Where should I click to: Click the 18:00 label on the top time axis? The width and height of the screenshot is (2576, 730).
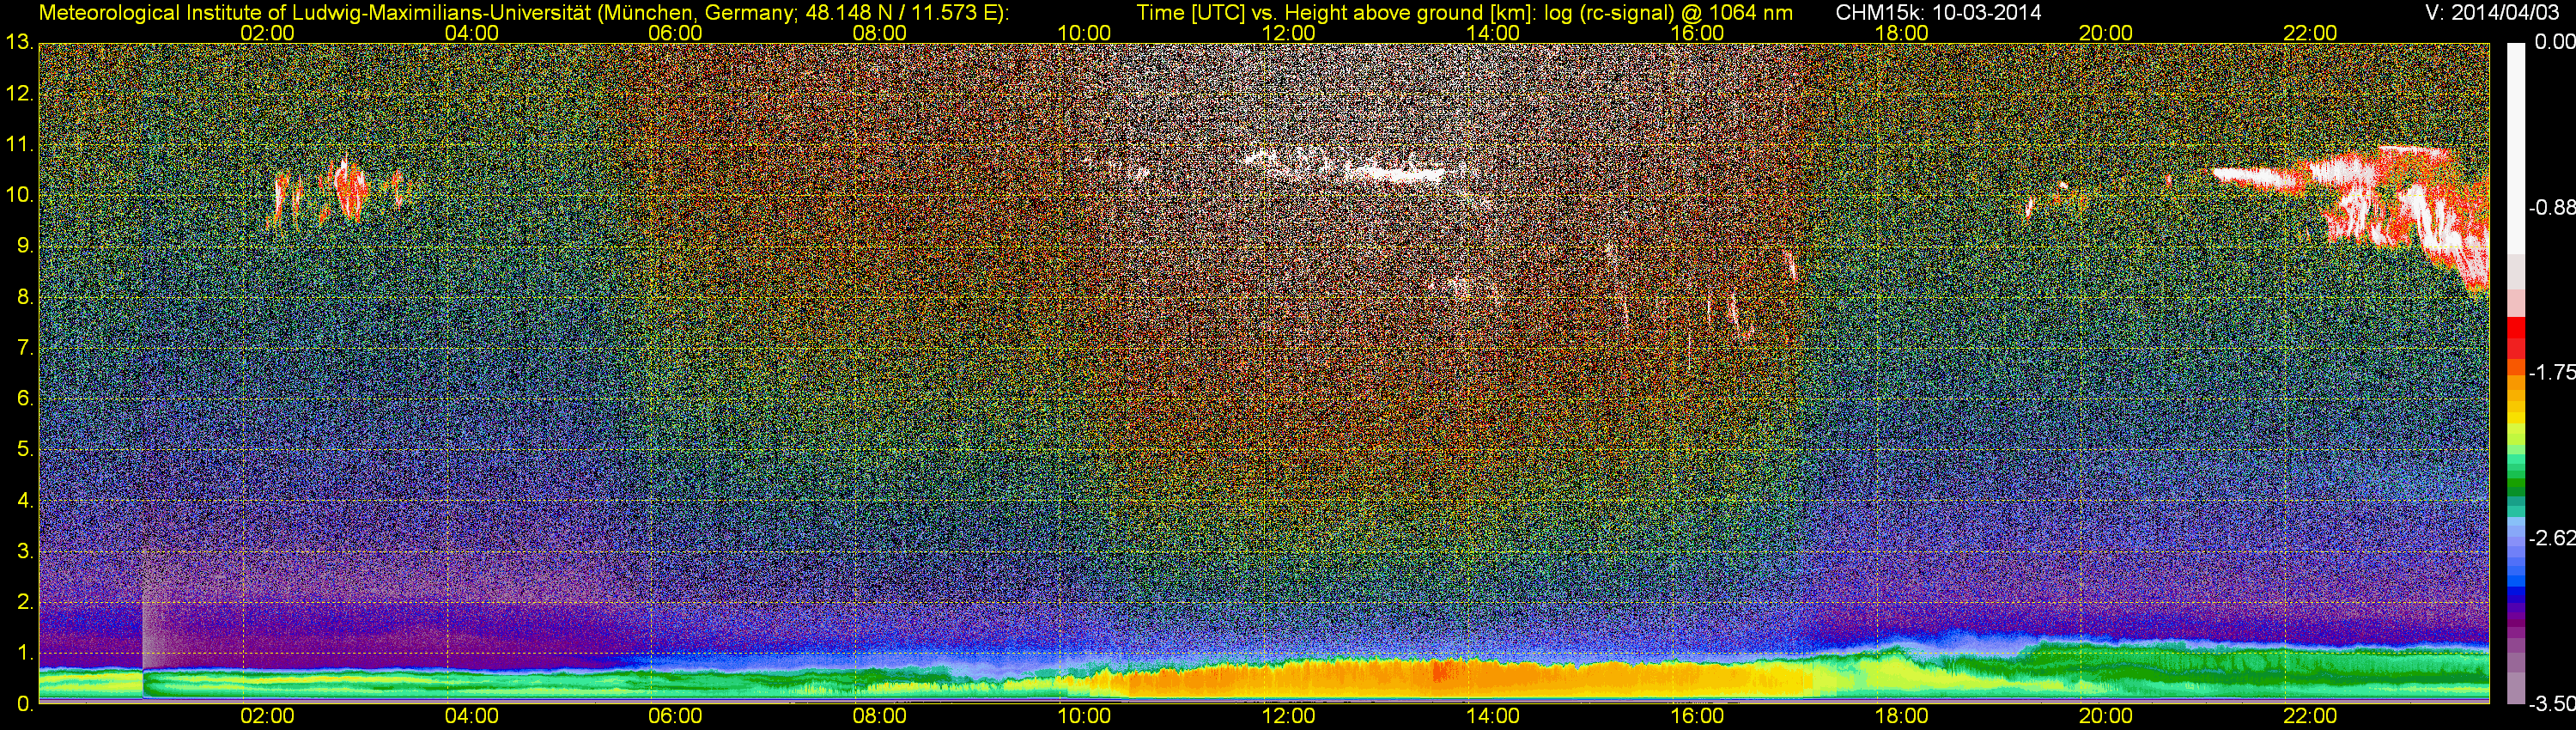click(1901, 33)
